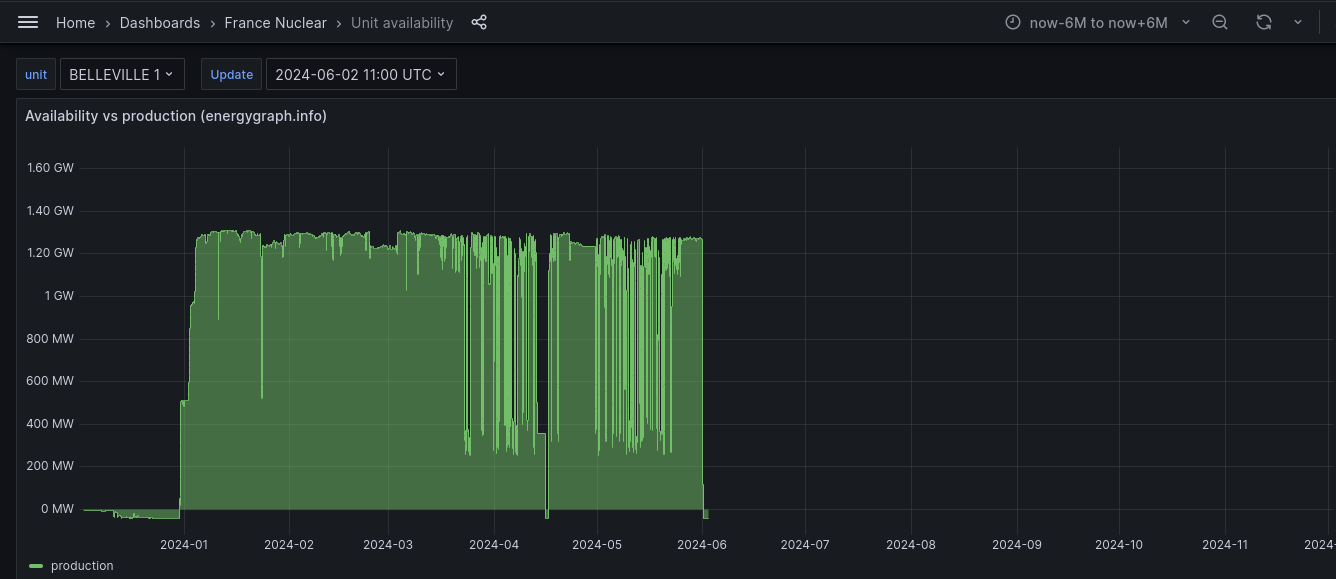
Task: Open the France Nuclear folder breadcrumb
Action: pyautogui.click(x=275, y=22)
